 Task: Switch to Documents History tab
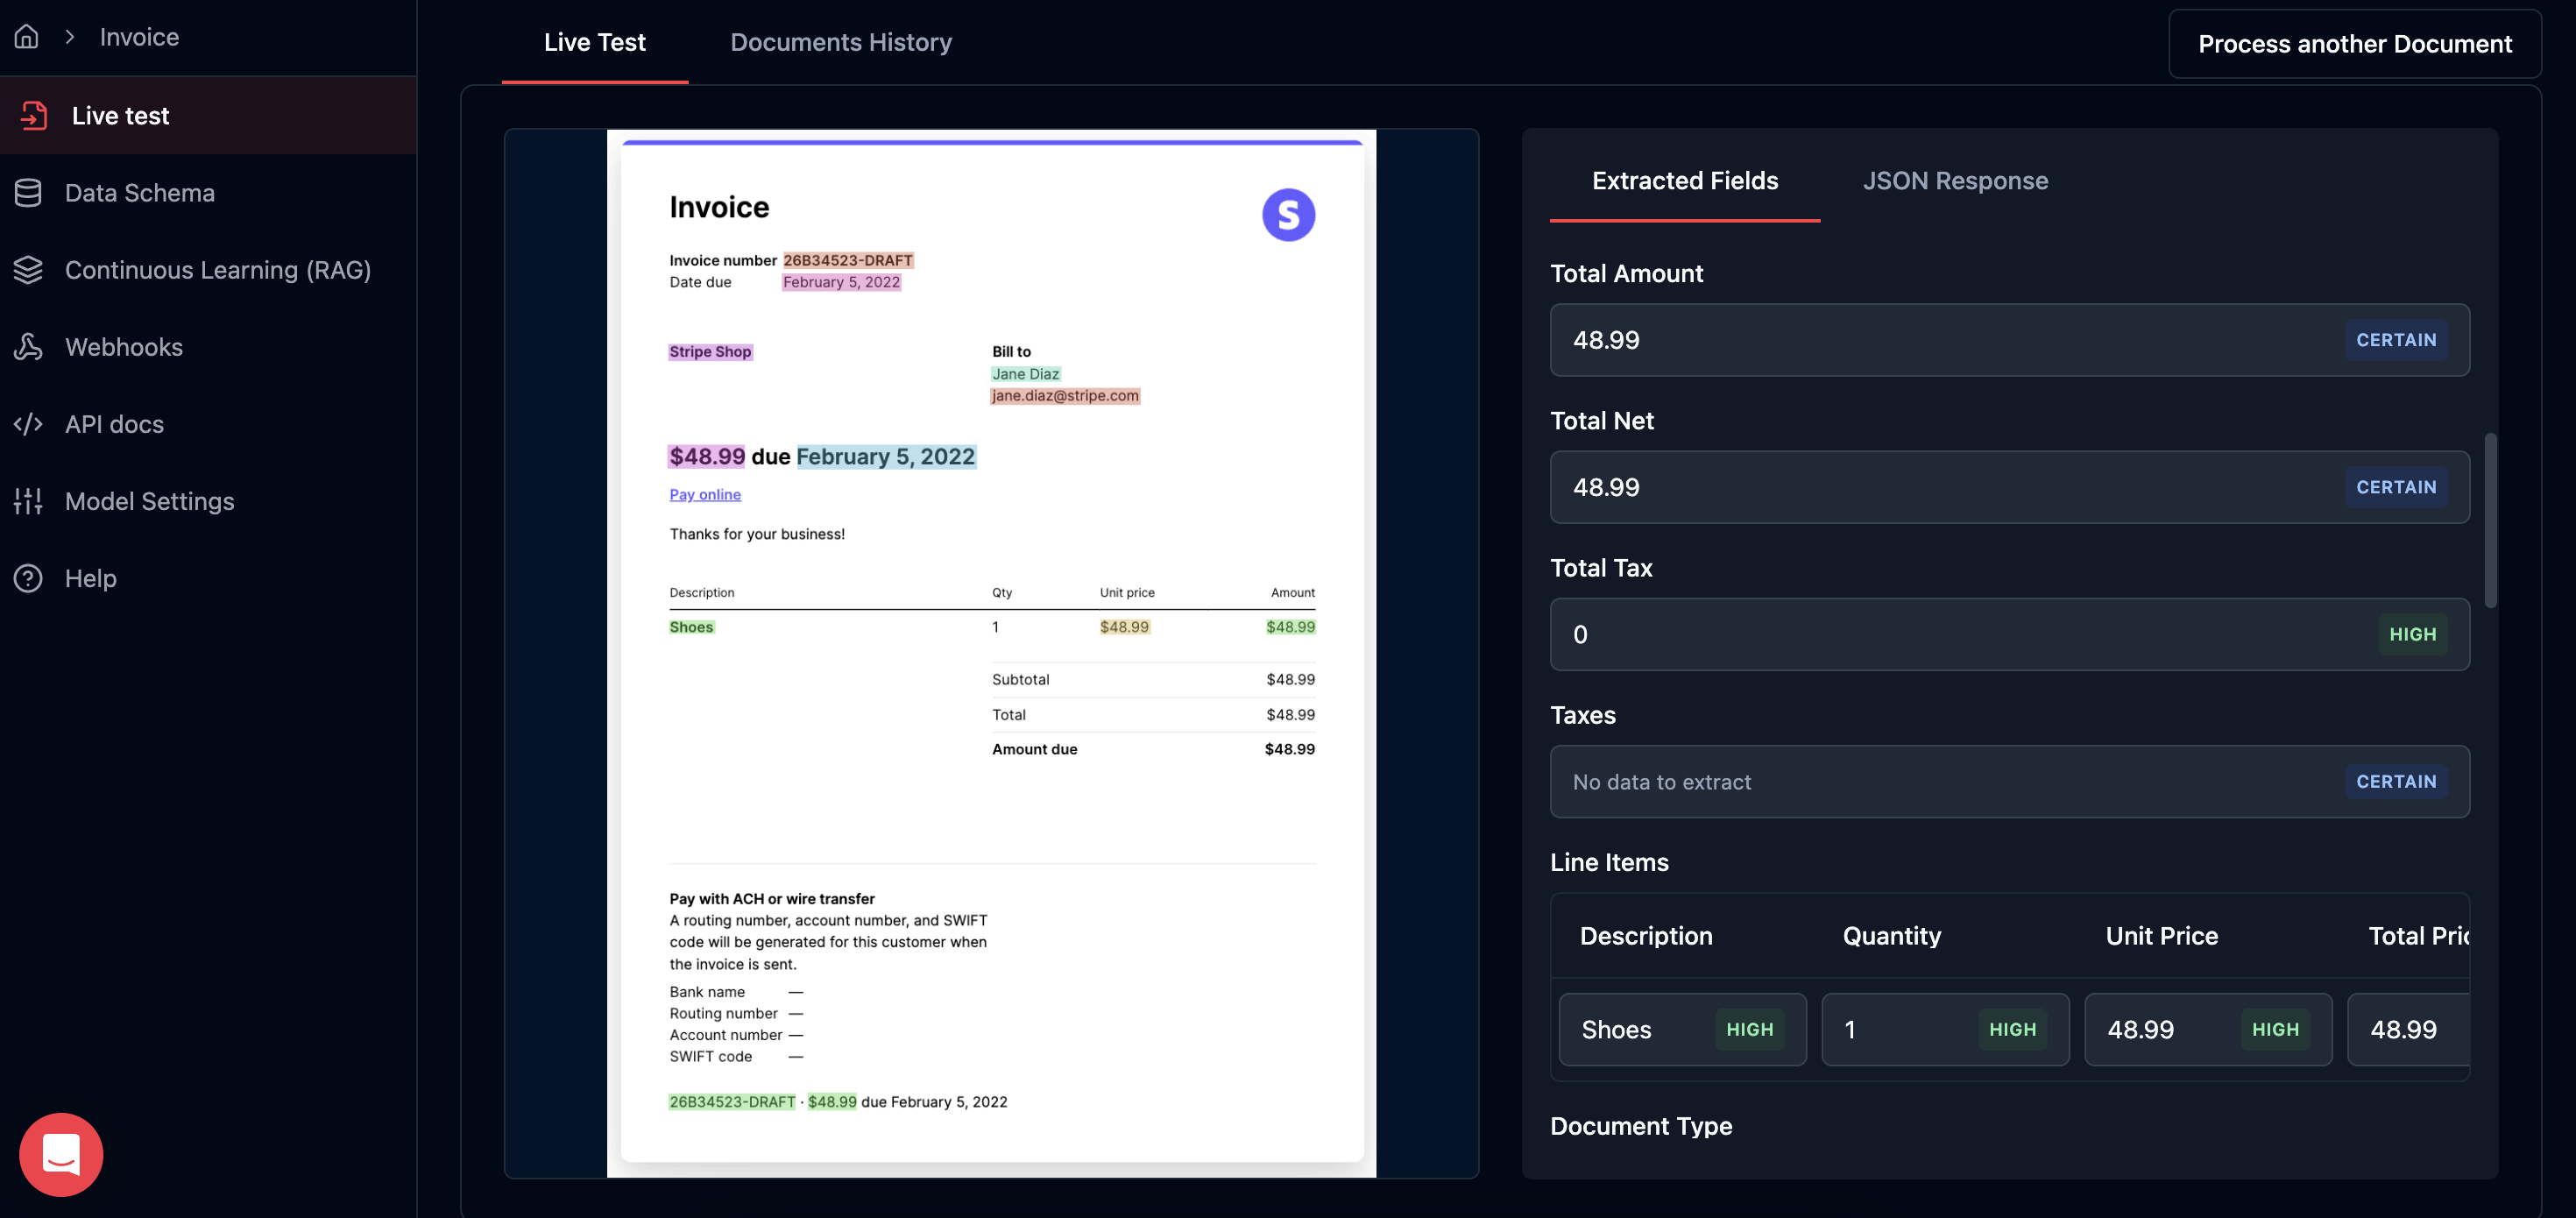[x=840, y=42]
